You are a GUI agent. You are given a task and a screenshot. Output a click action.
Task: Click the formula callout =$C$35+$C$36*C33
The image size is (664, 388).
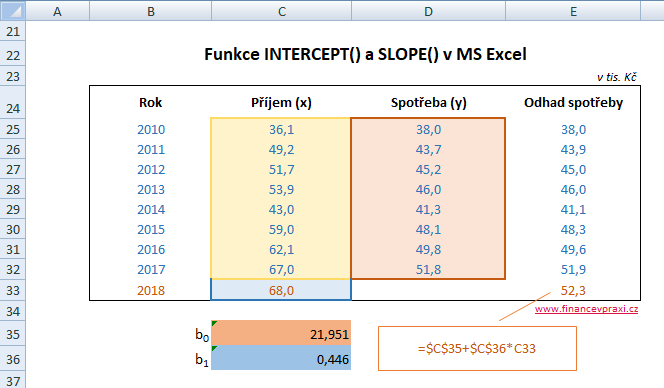click(x=477, y=348)
